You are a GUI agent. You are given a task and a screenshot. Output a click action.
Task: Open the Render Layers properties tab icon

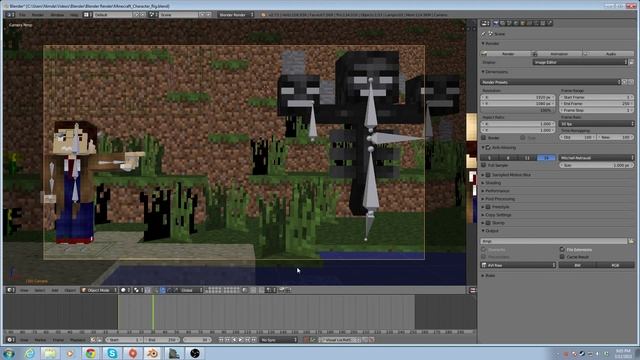(503, 23)
